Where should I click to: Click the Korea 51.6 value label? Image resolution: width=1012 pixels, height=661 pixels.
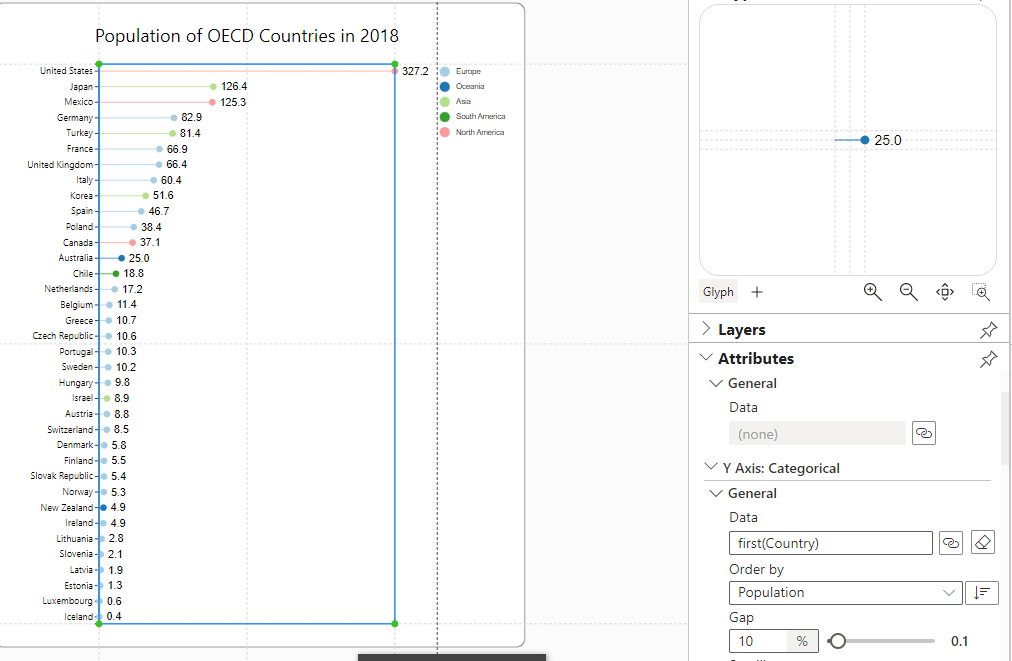(x=163, y=196)
